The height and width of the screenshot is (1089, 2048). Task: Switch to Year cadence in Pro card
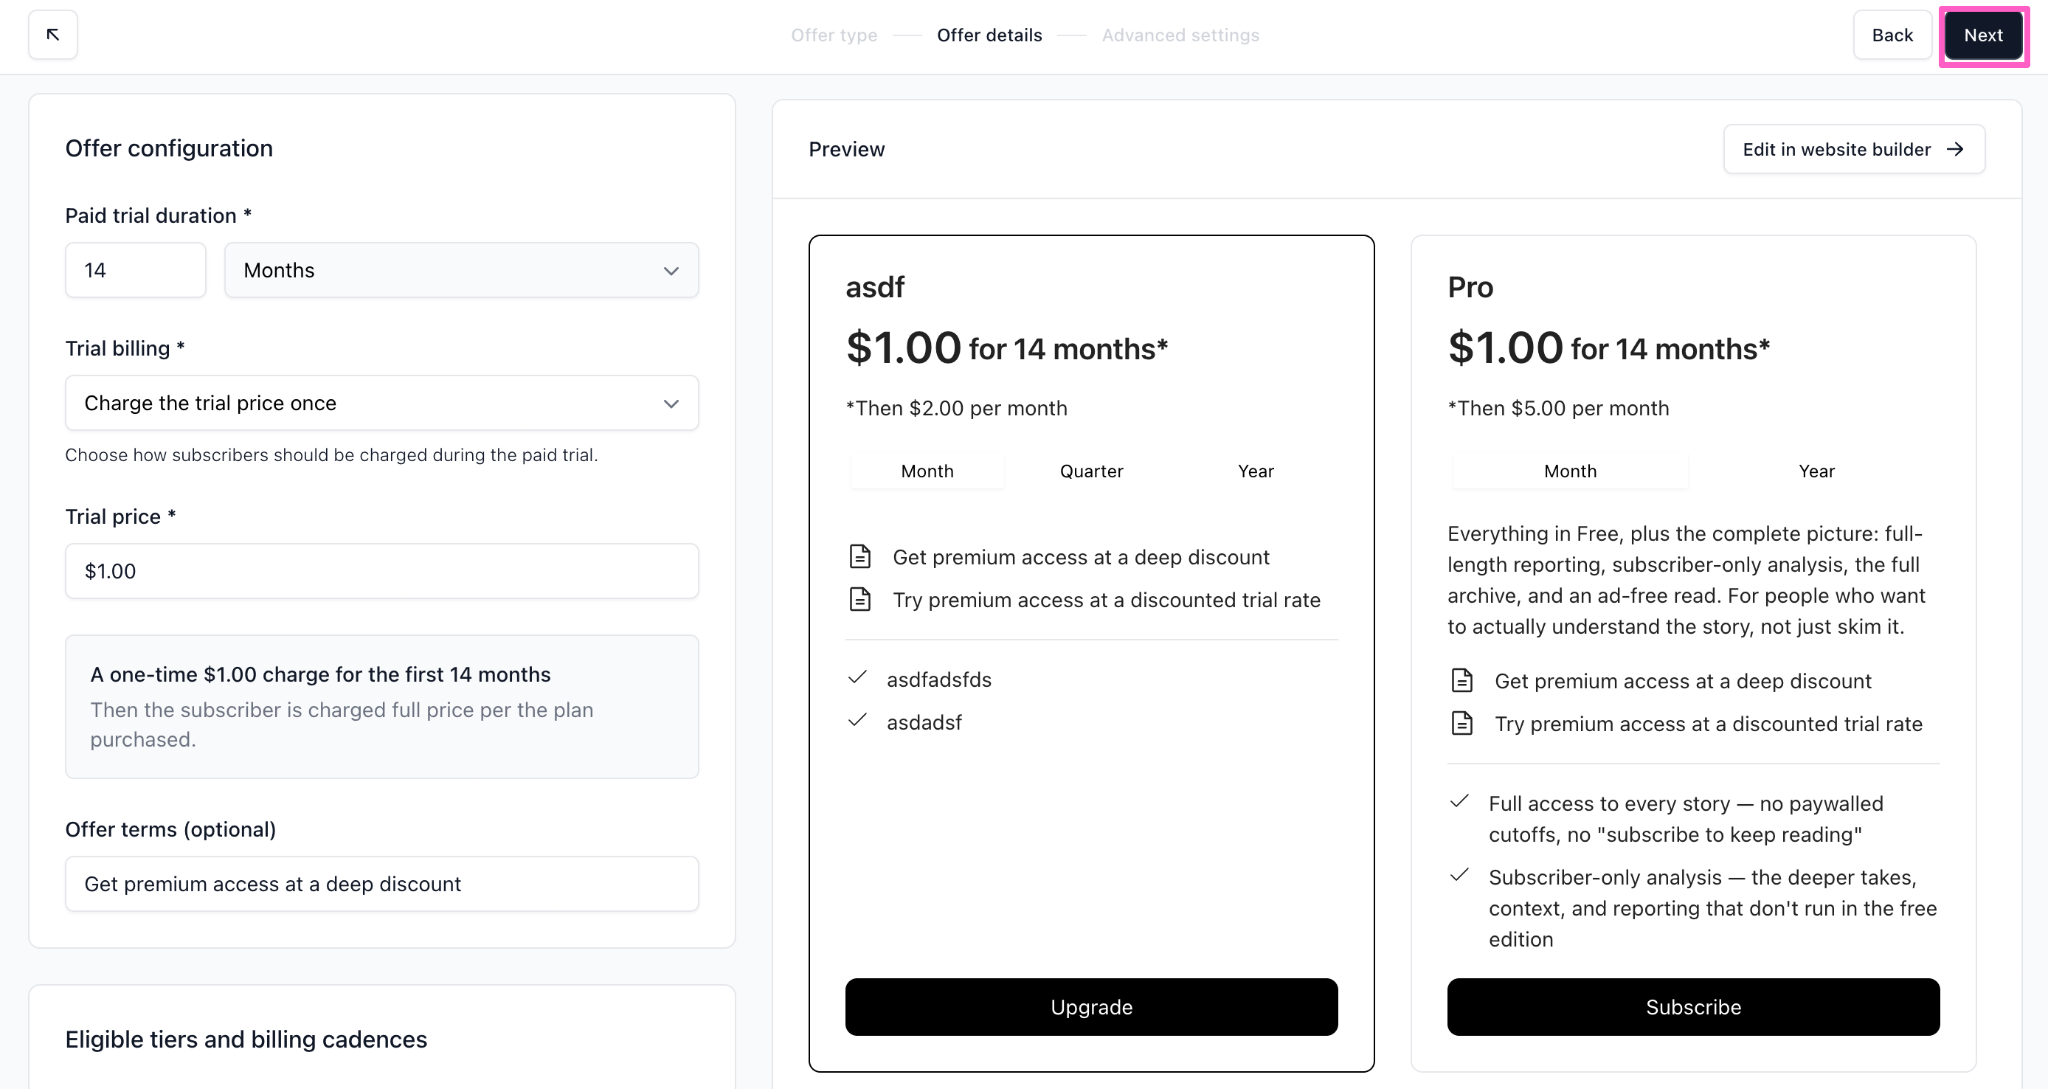coord(1816,471)
